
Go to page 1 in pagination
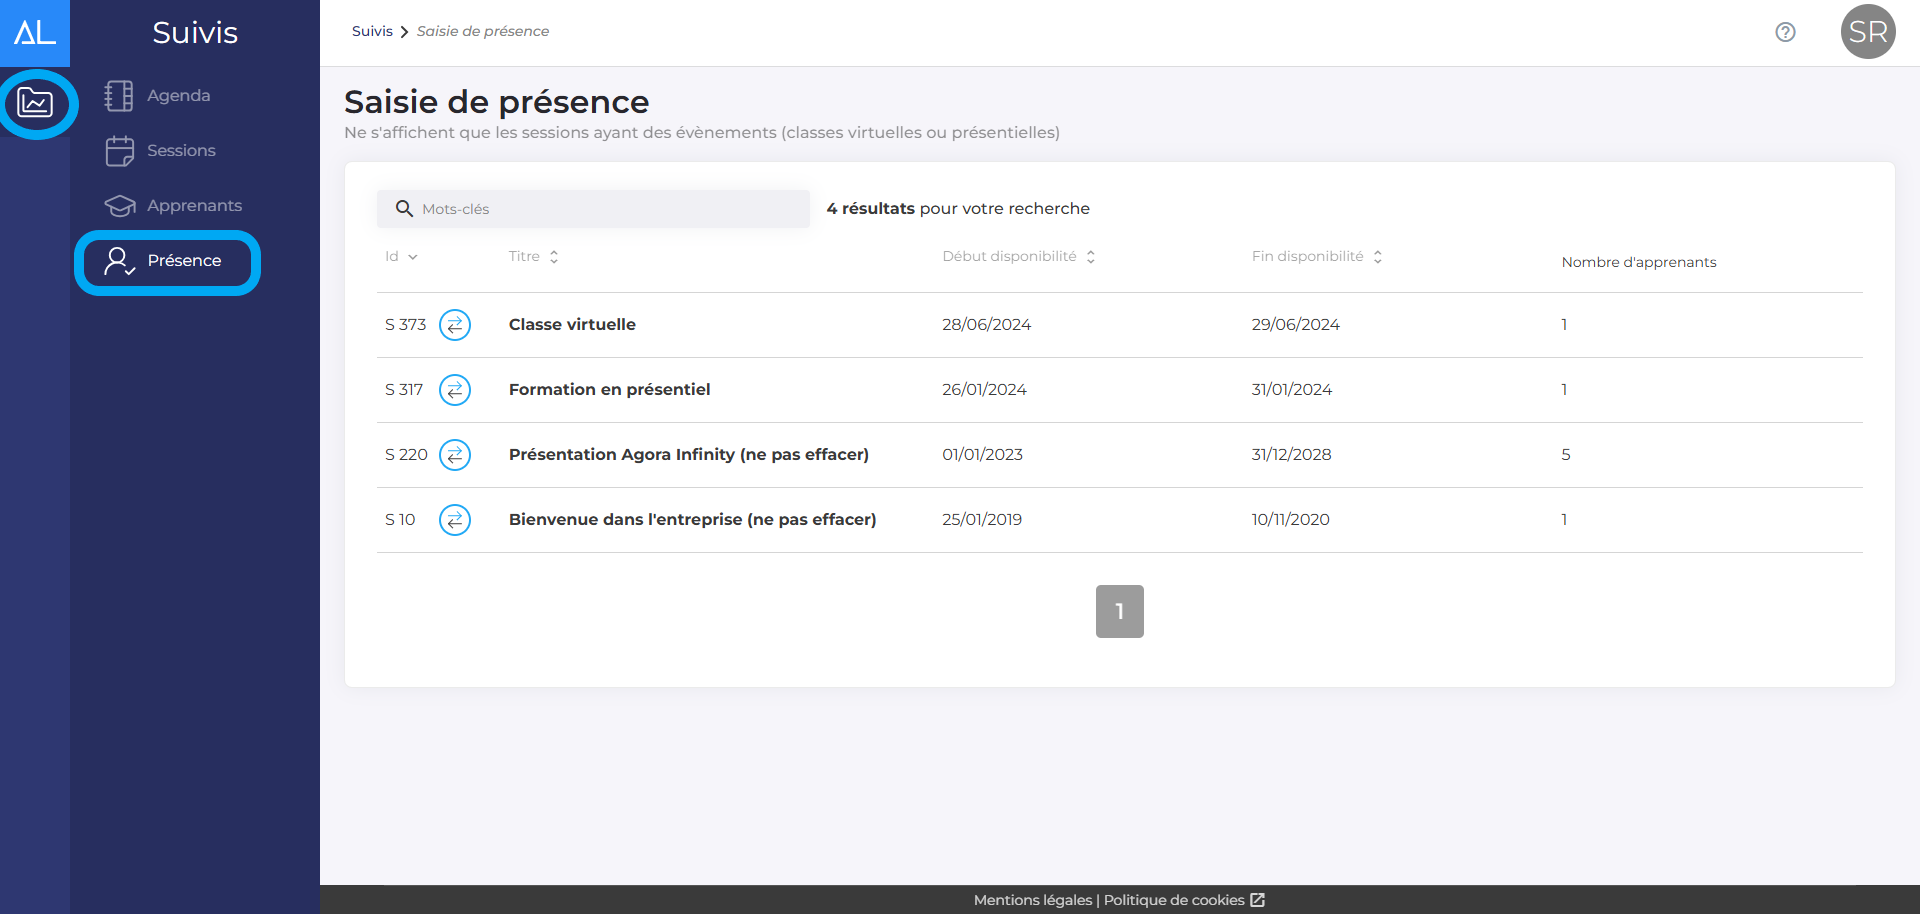[1120, 611]
